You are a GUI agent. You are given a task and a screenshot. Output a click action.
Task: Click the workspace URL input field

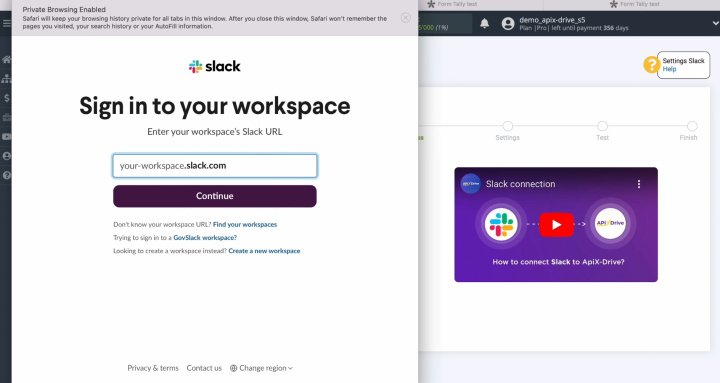[215, 166]
